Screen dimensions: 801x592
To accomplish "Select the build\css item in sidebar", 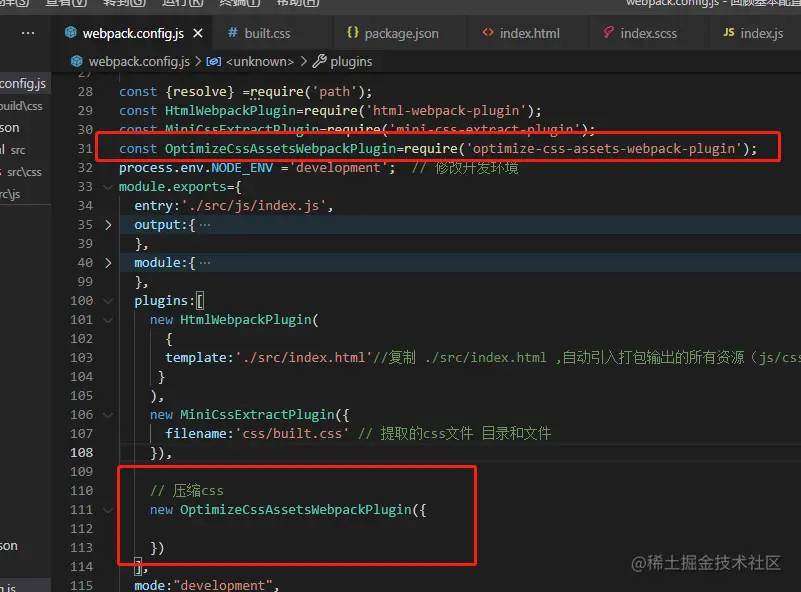I will (25, 106).
